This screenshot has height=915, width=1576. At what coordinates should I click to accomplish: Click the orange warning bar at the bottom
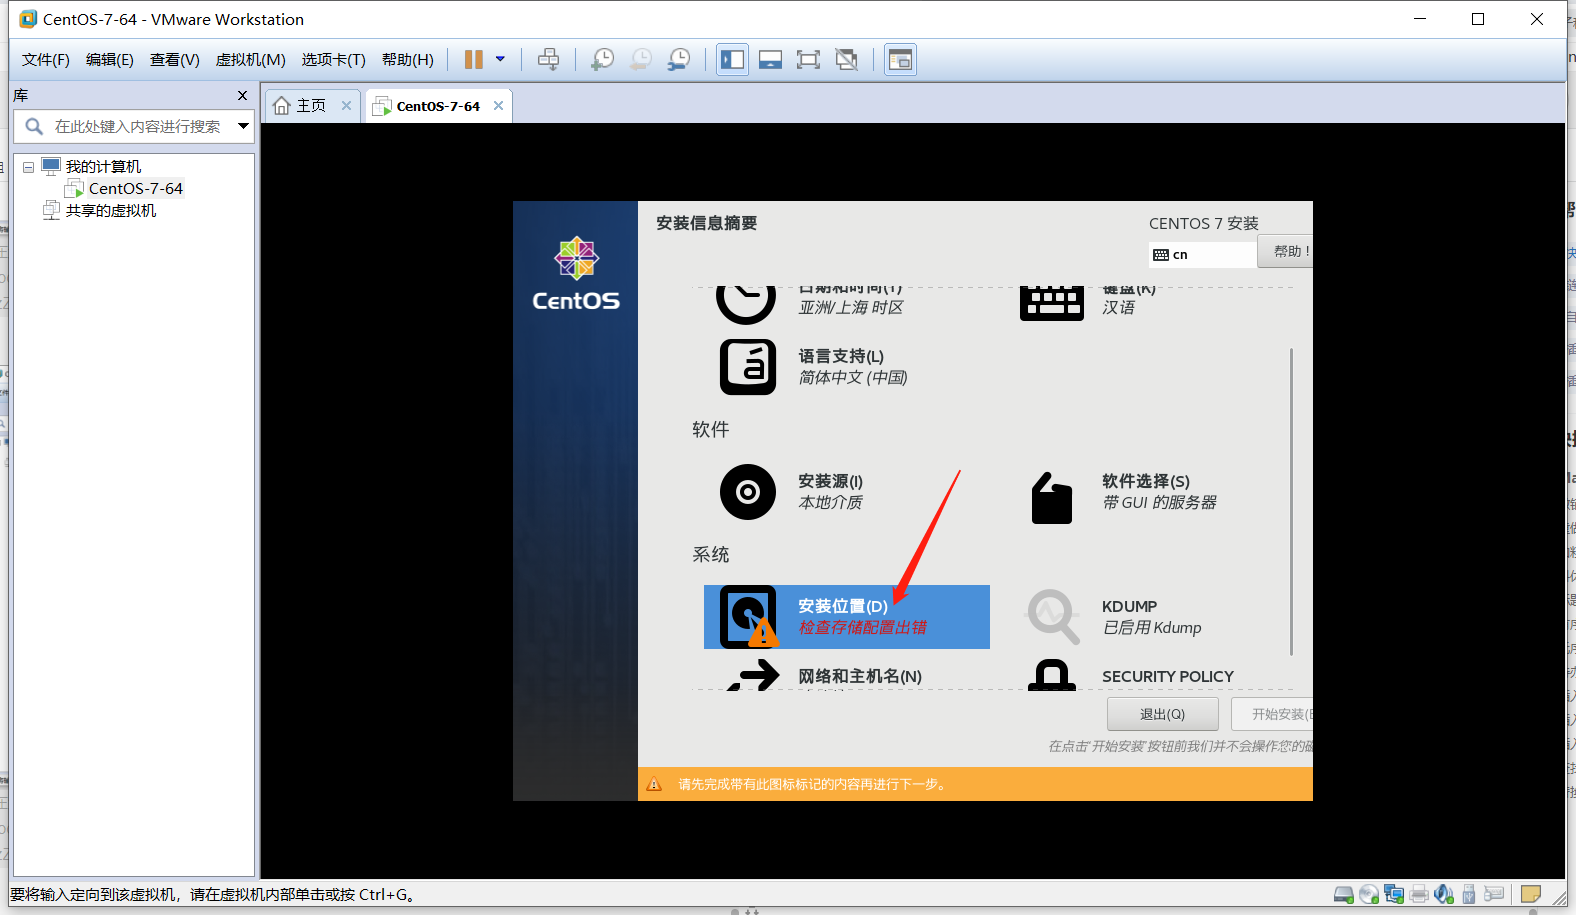pyautogui.click(x=975, y=784)
